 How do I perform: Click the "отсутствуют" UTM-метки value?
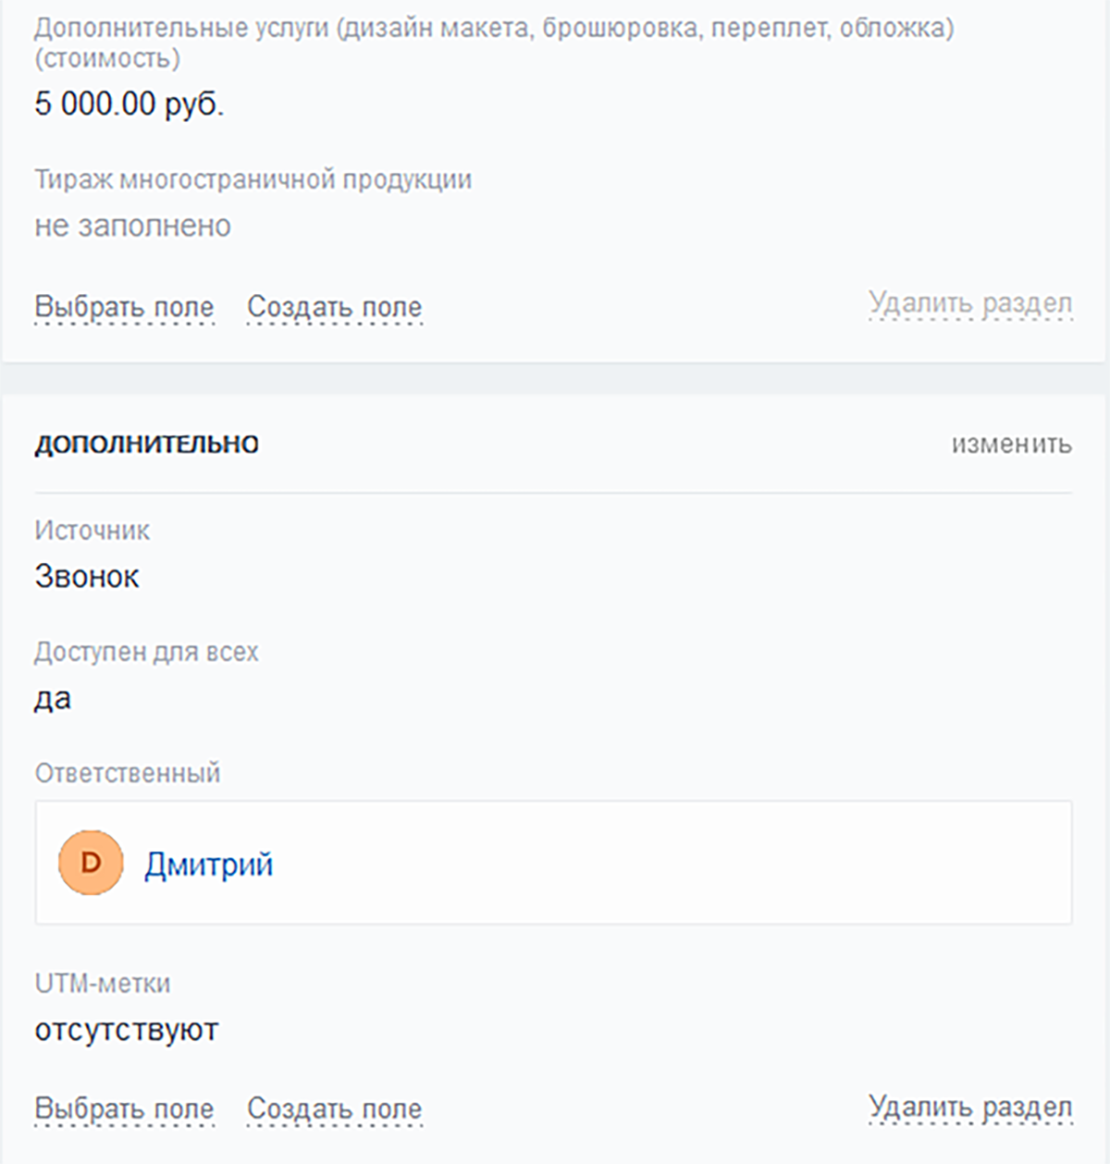tap(126, 1030)
